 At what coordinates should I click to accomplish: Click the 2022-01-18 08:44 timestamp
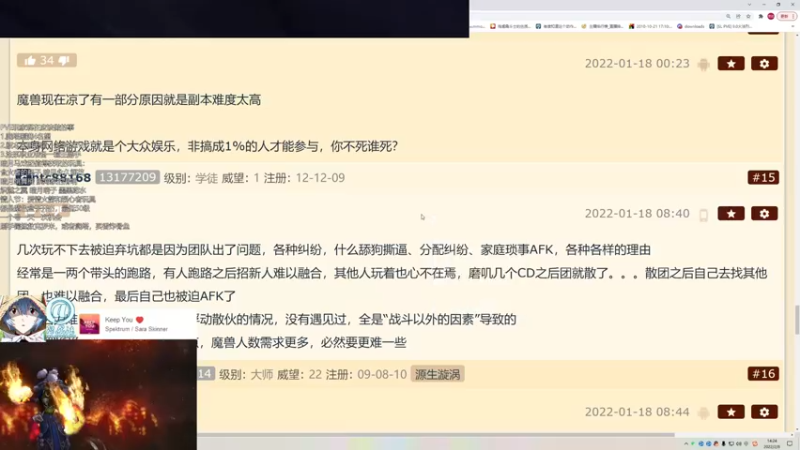637,412
